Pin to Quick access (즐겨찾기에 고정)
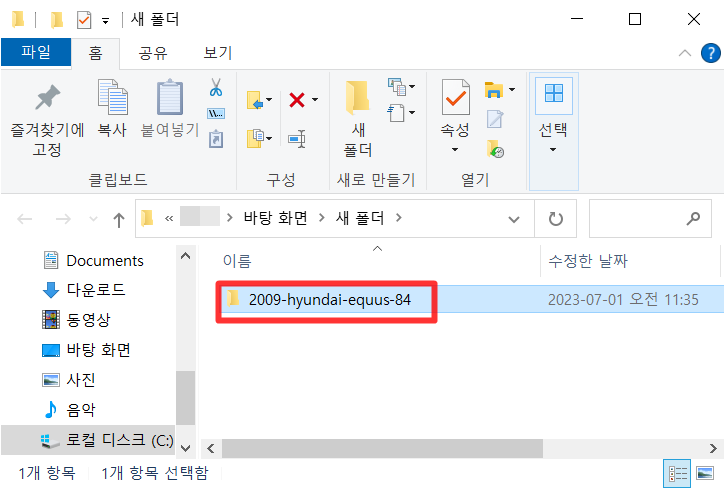Viewport: 725px width, 489px height. tap(47, 120)
